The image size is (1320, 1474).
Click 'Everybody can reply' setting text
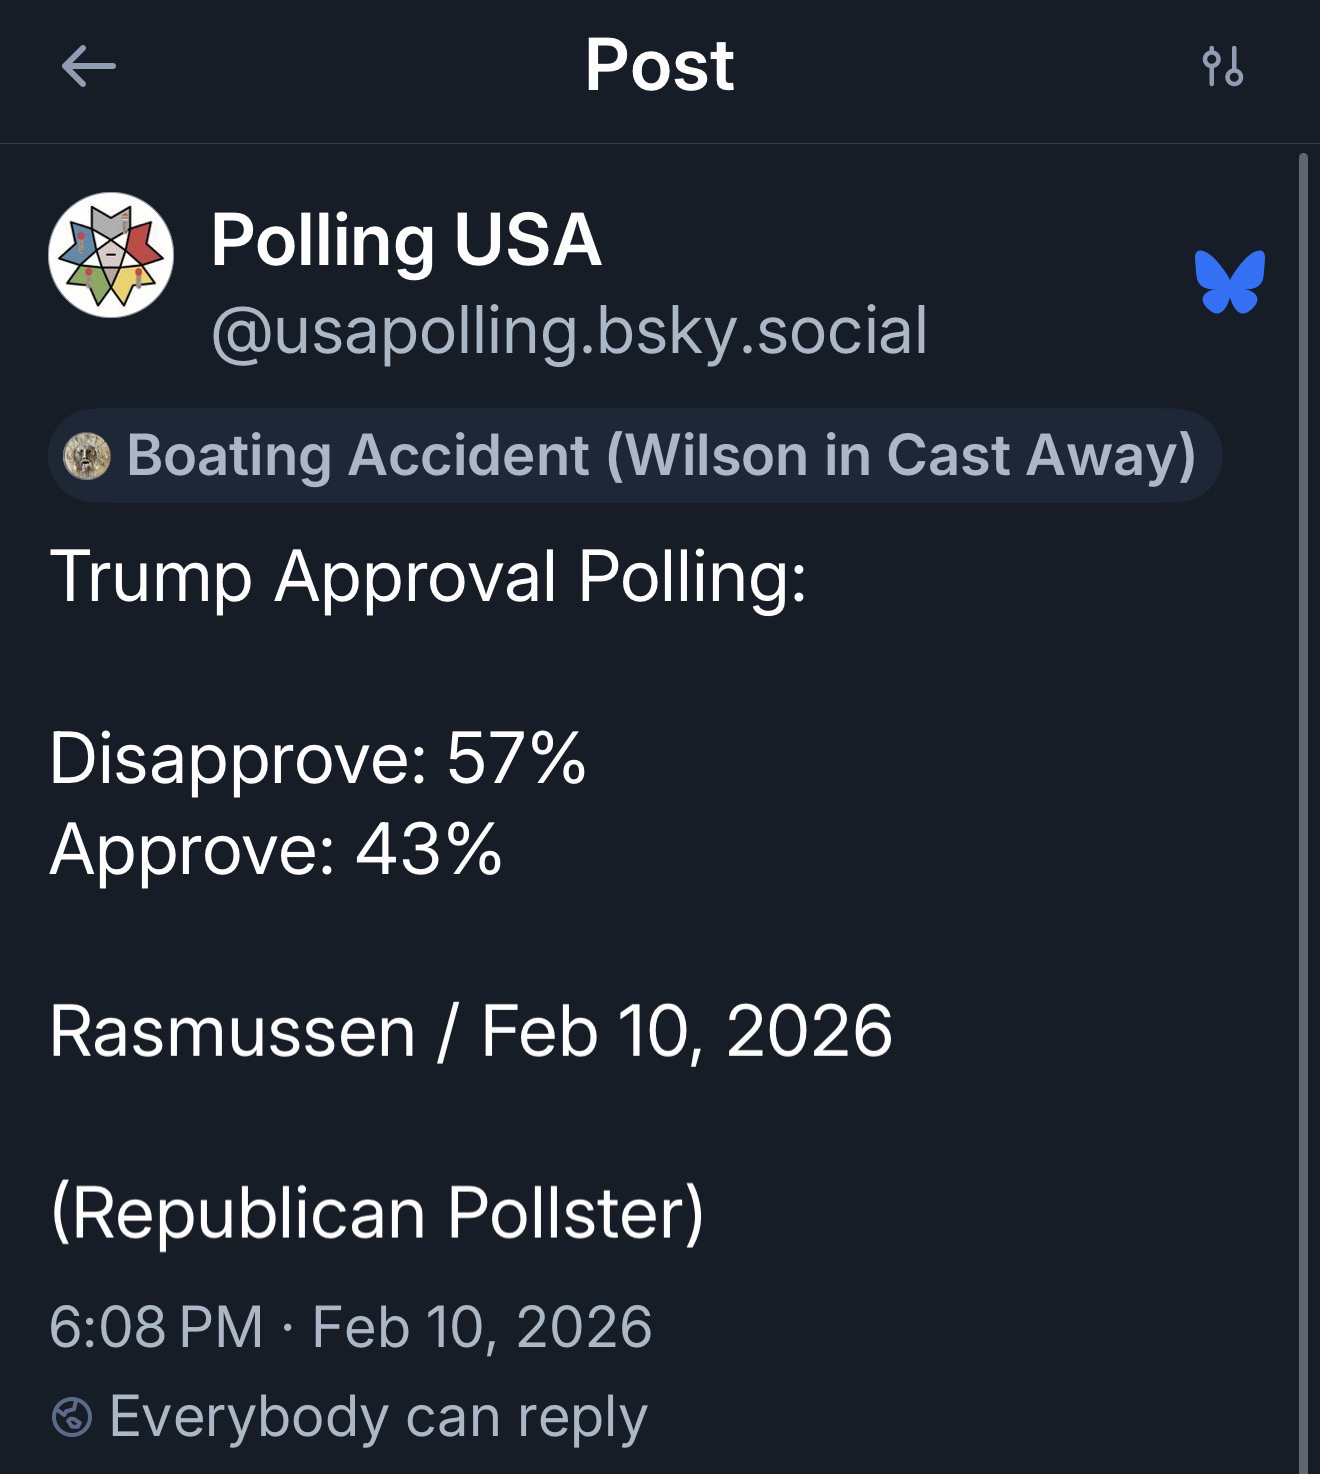(378, 1417)
